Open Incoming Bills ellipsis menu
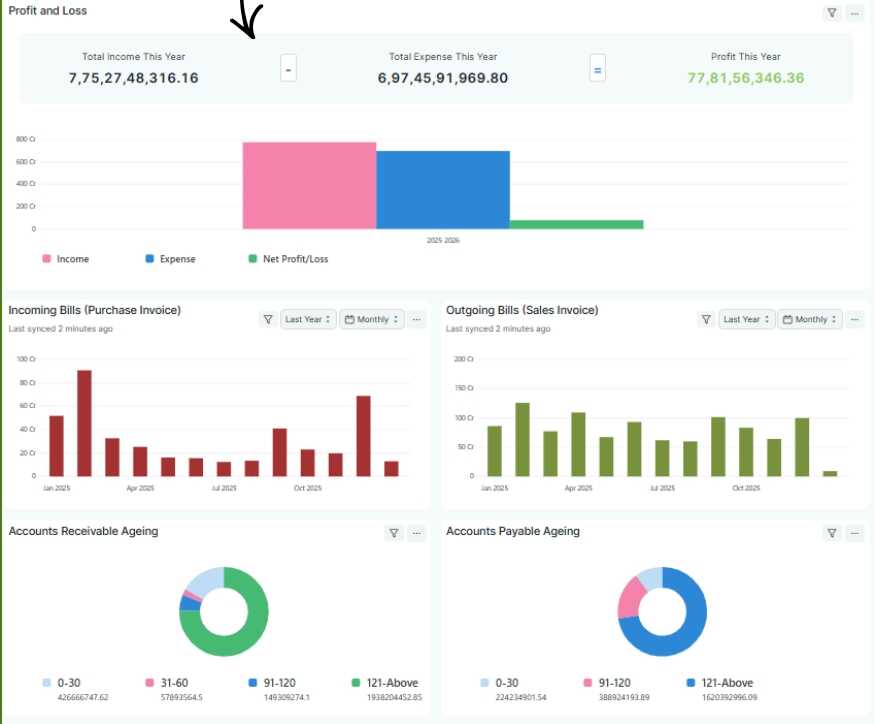Screen dimensions: 875x724 coord(416,319)
